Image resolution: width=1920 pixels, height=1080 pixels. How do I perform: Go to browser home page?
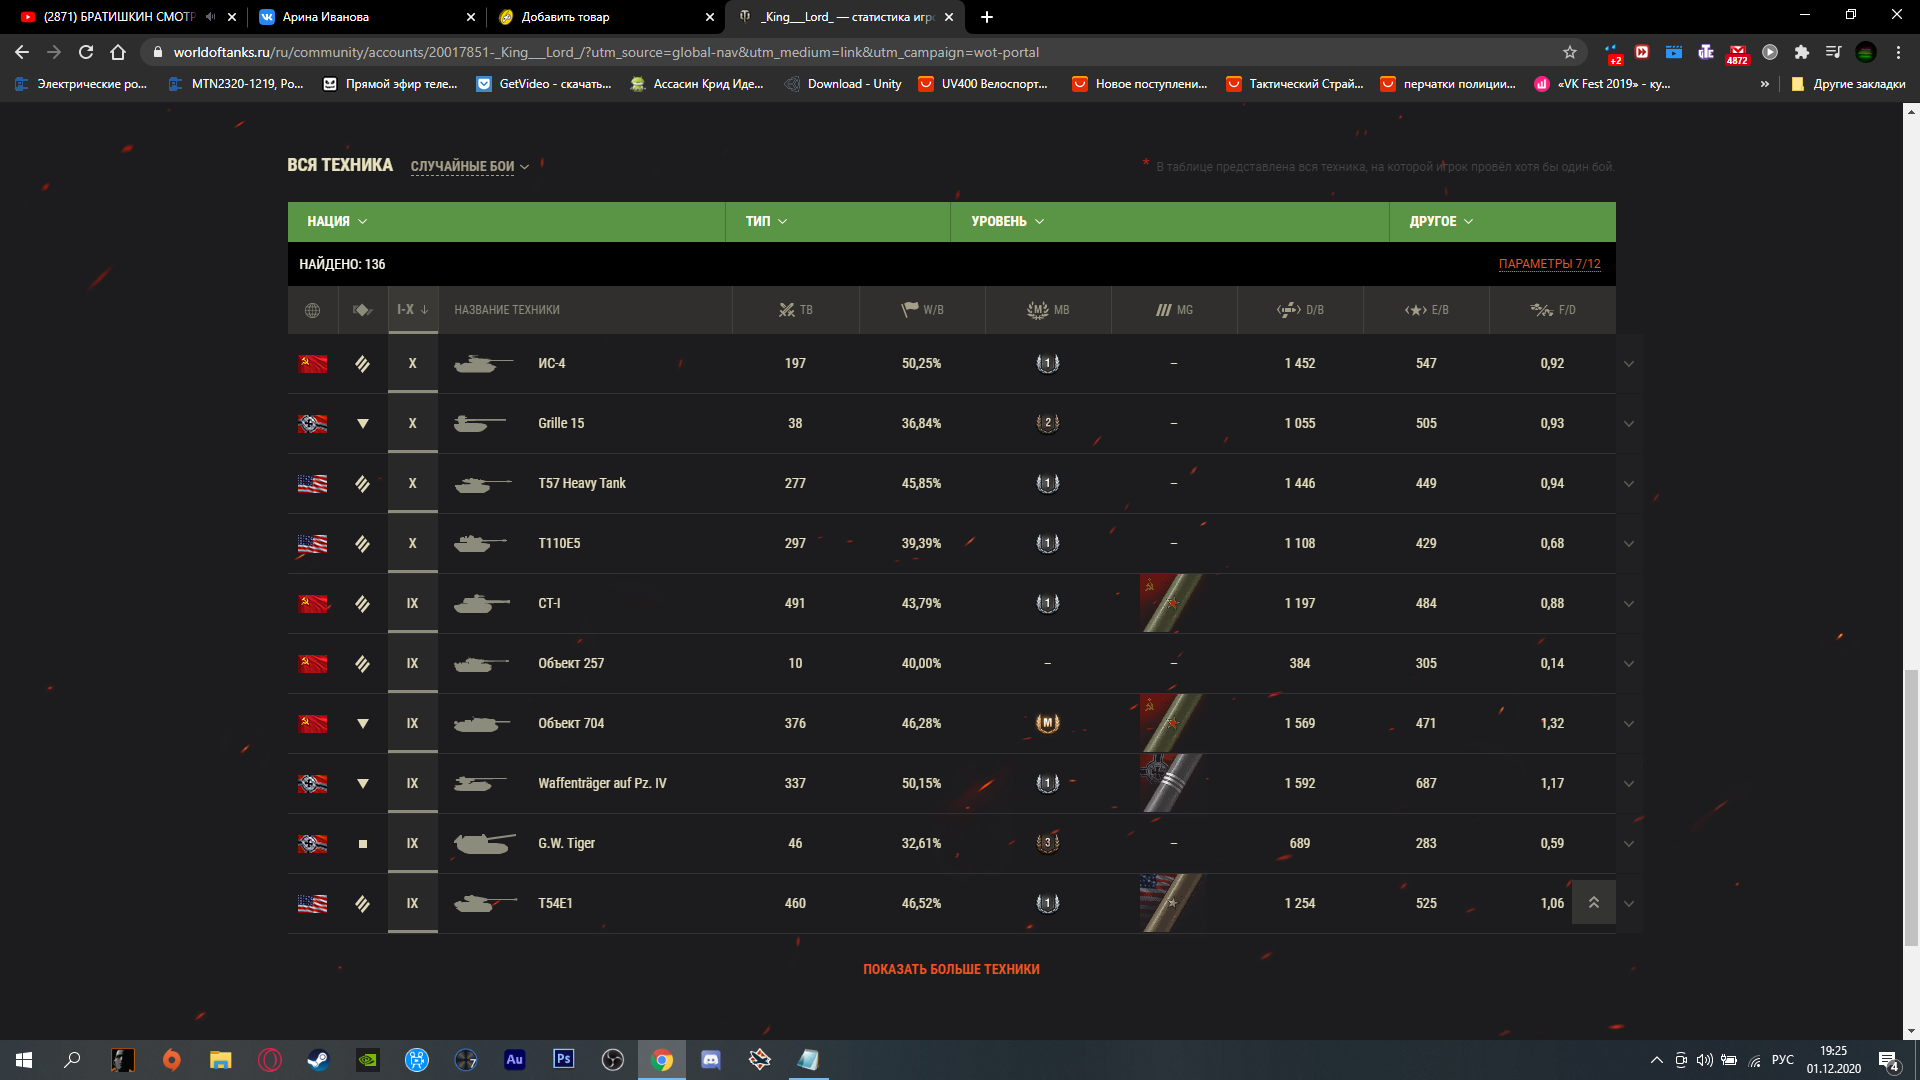(118, 52)
